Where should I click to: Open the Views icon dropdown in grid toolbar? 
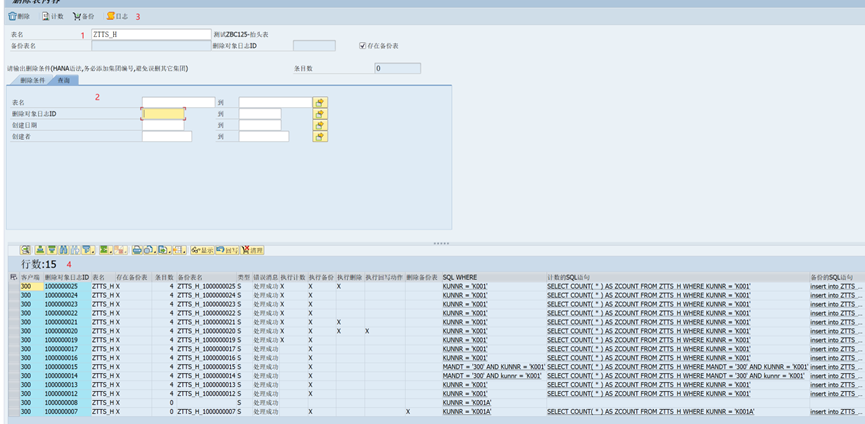151,250
